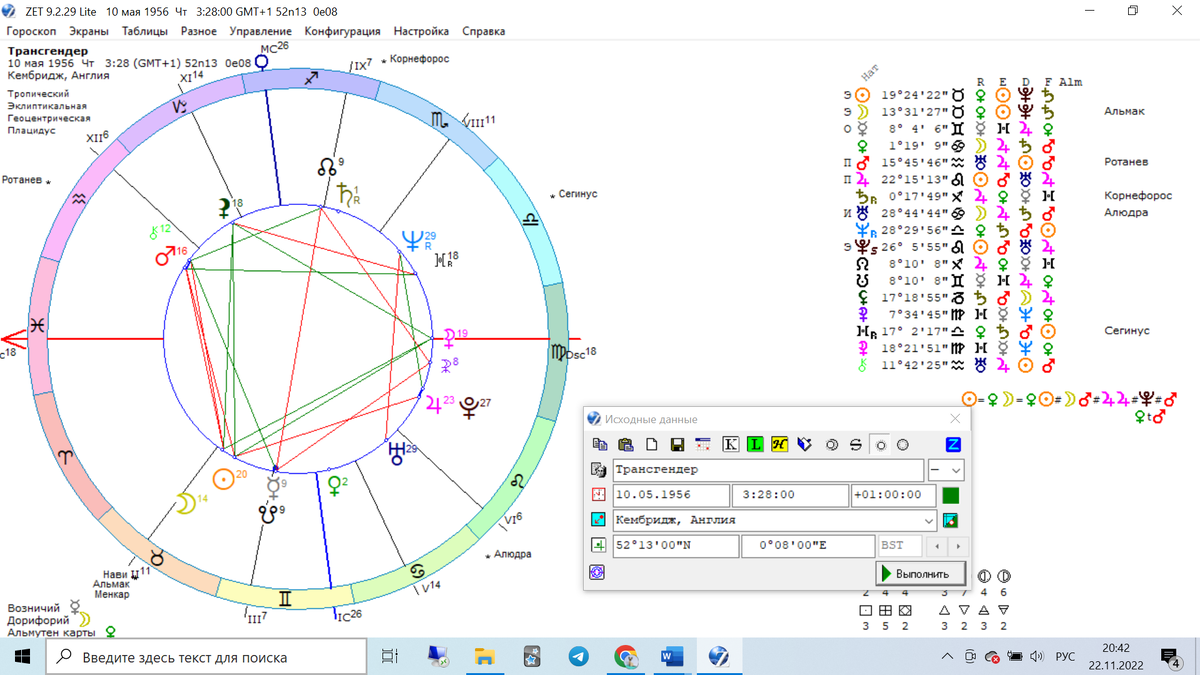Open the Управление menu
1200x675 pixels.
coord(260,31)
